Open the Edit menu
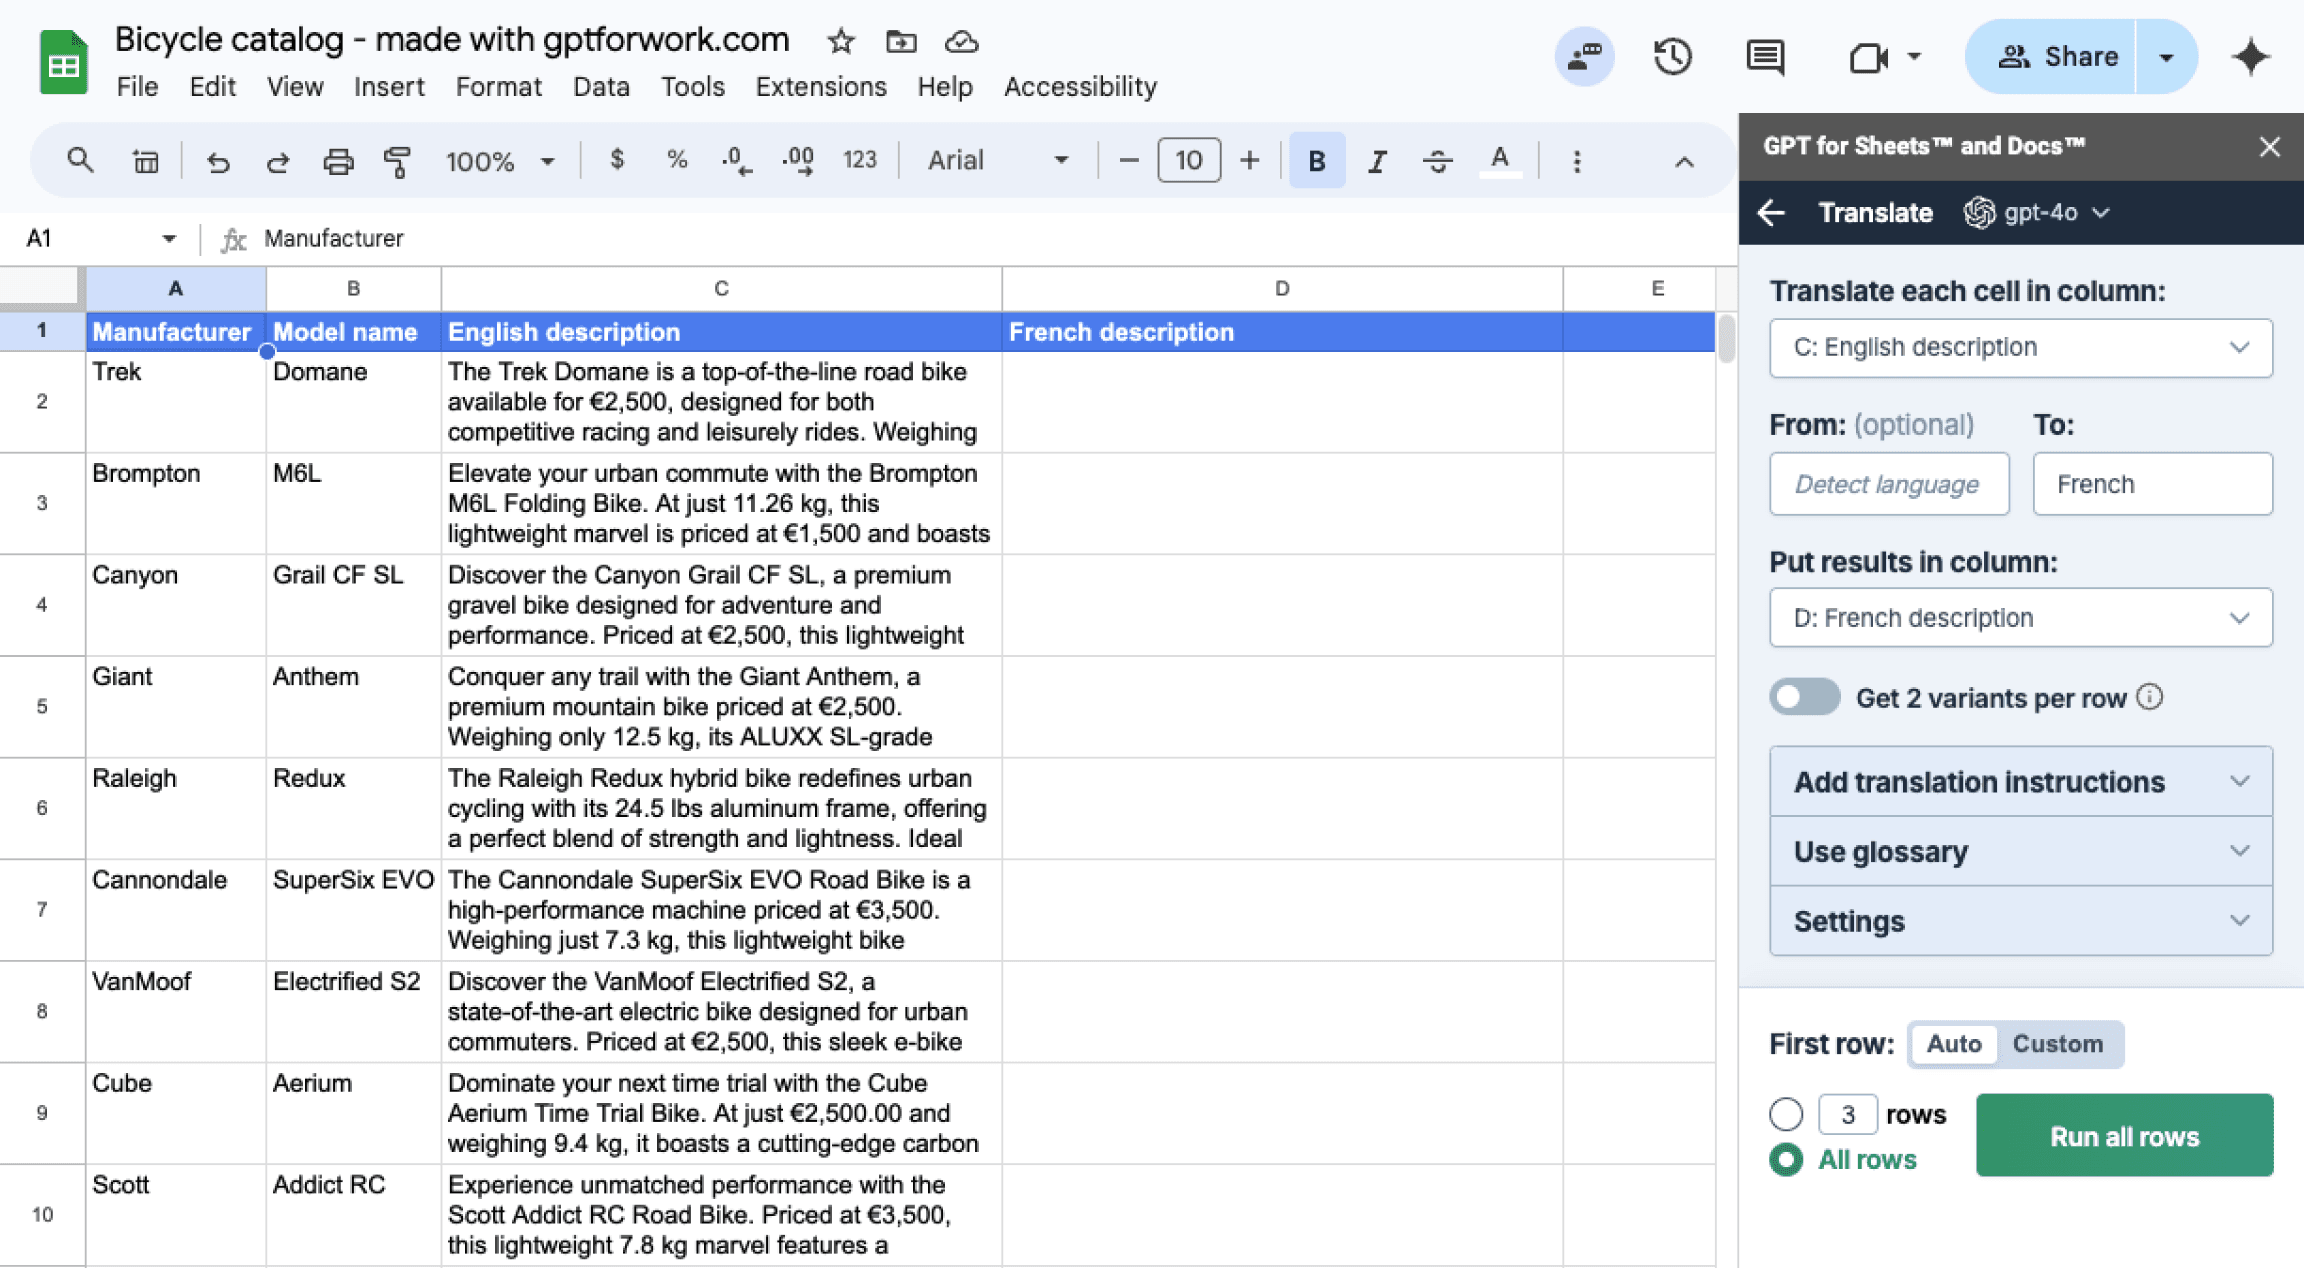 pyautogui.click(x=212, y=87)
